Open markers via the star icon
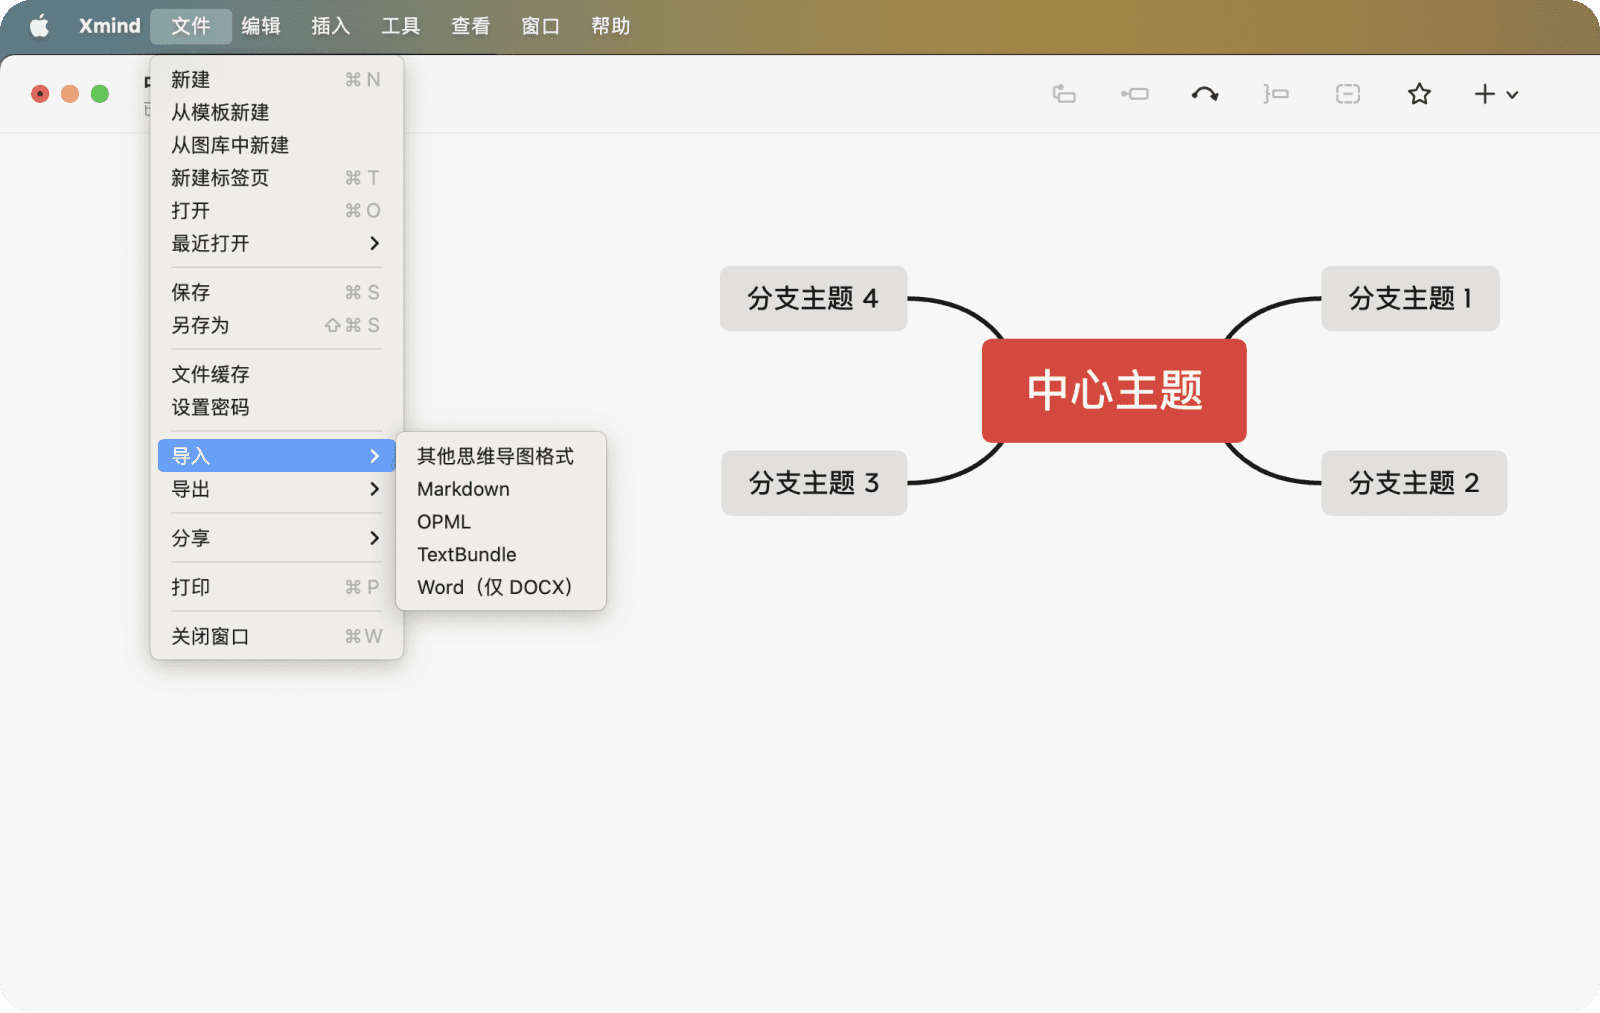This screenshot has height=1013, width=1600. [x=1418, y=93]
